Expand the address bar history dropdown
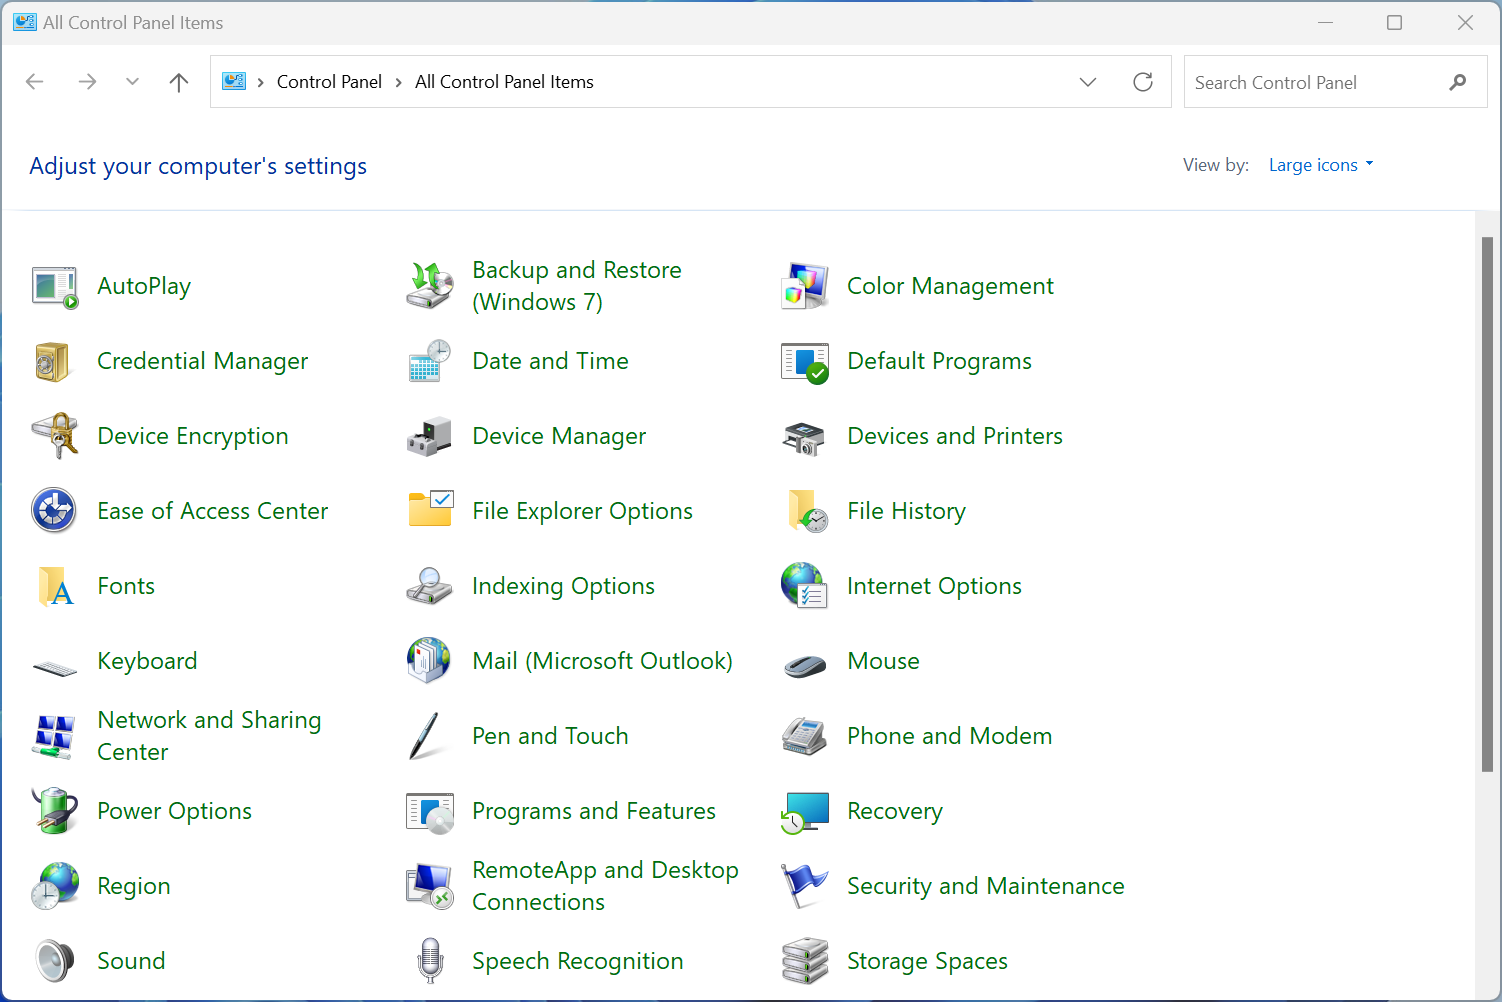Image resolution: width=1502 pixels, height=1002 pixels. click(1088, 82)
